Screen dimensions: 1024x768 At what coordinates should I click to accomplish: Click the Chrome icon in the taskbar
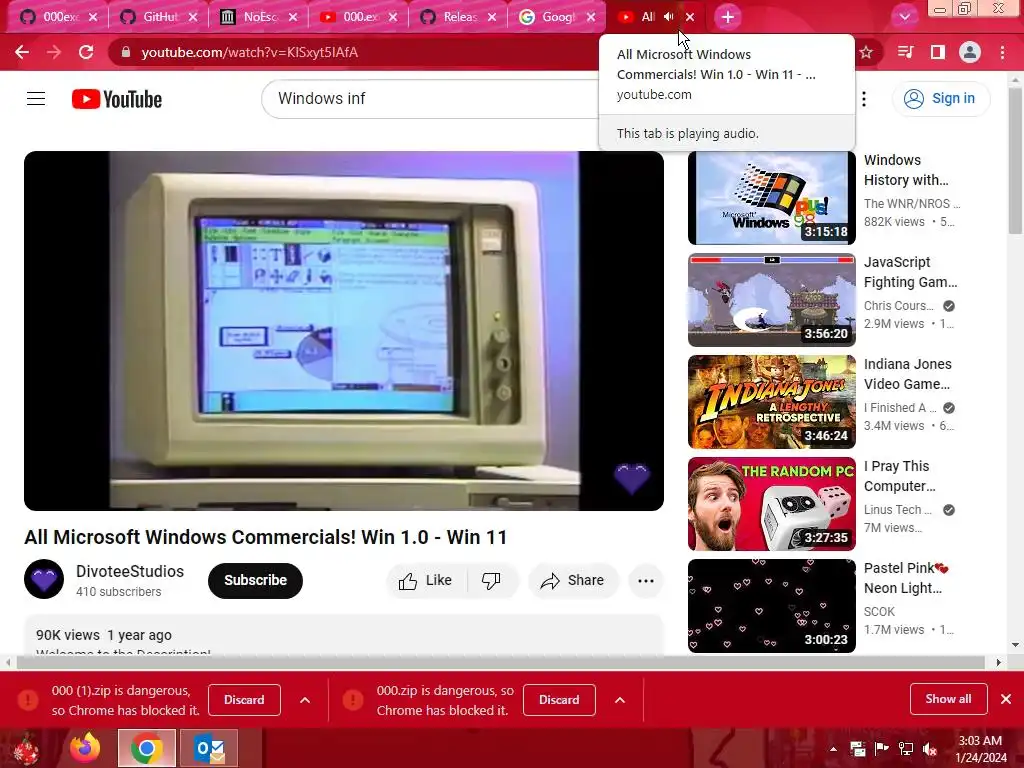pyautogui.click(x=146, y=748)
